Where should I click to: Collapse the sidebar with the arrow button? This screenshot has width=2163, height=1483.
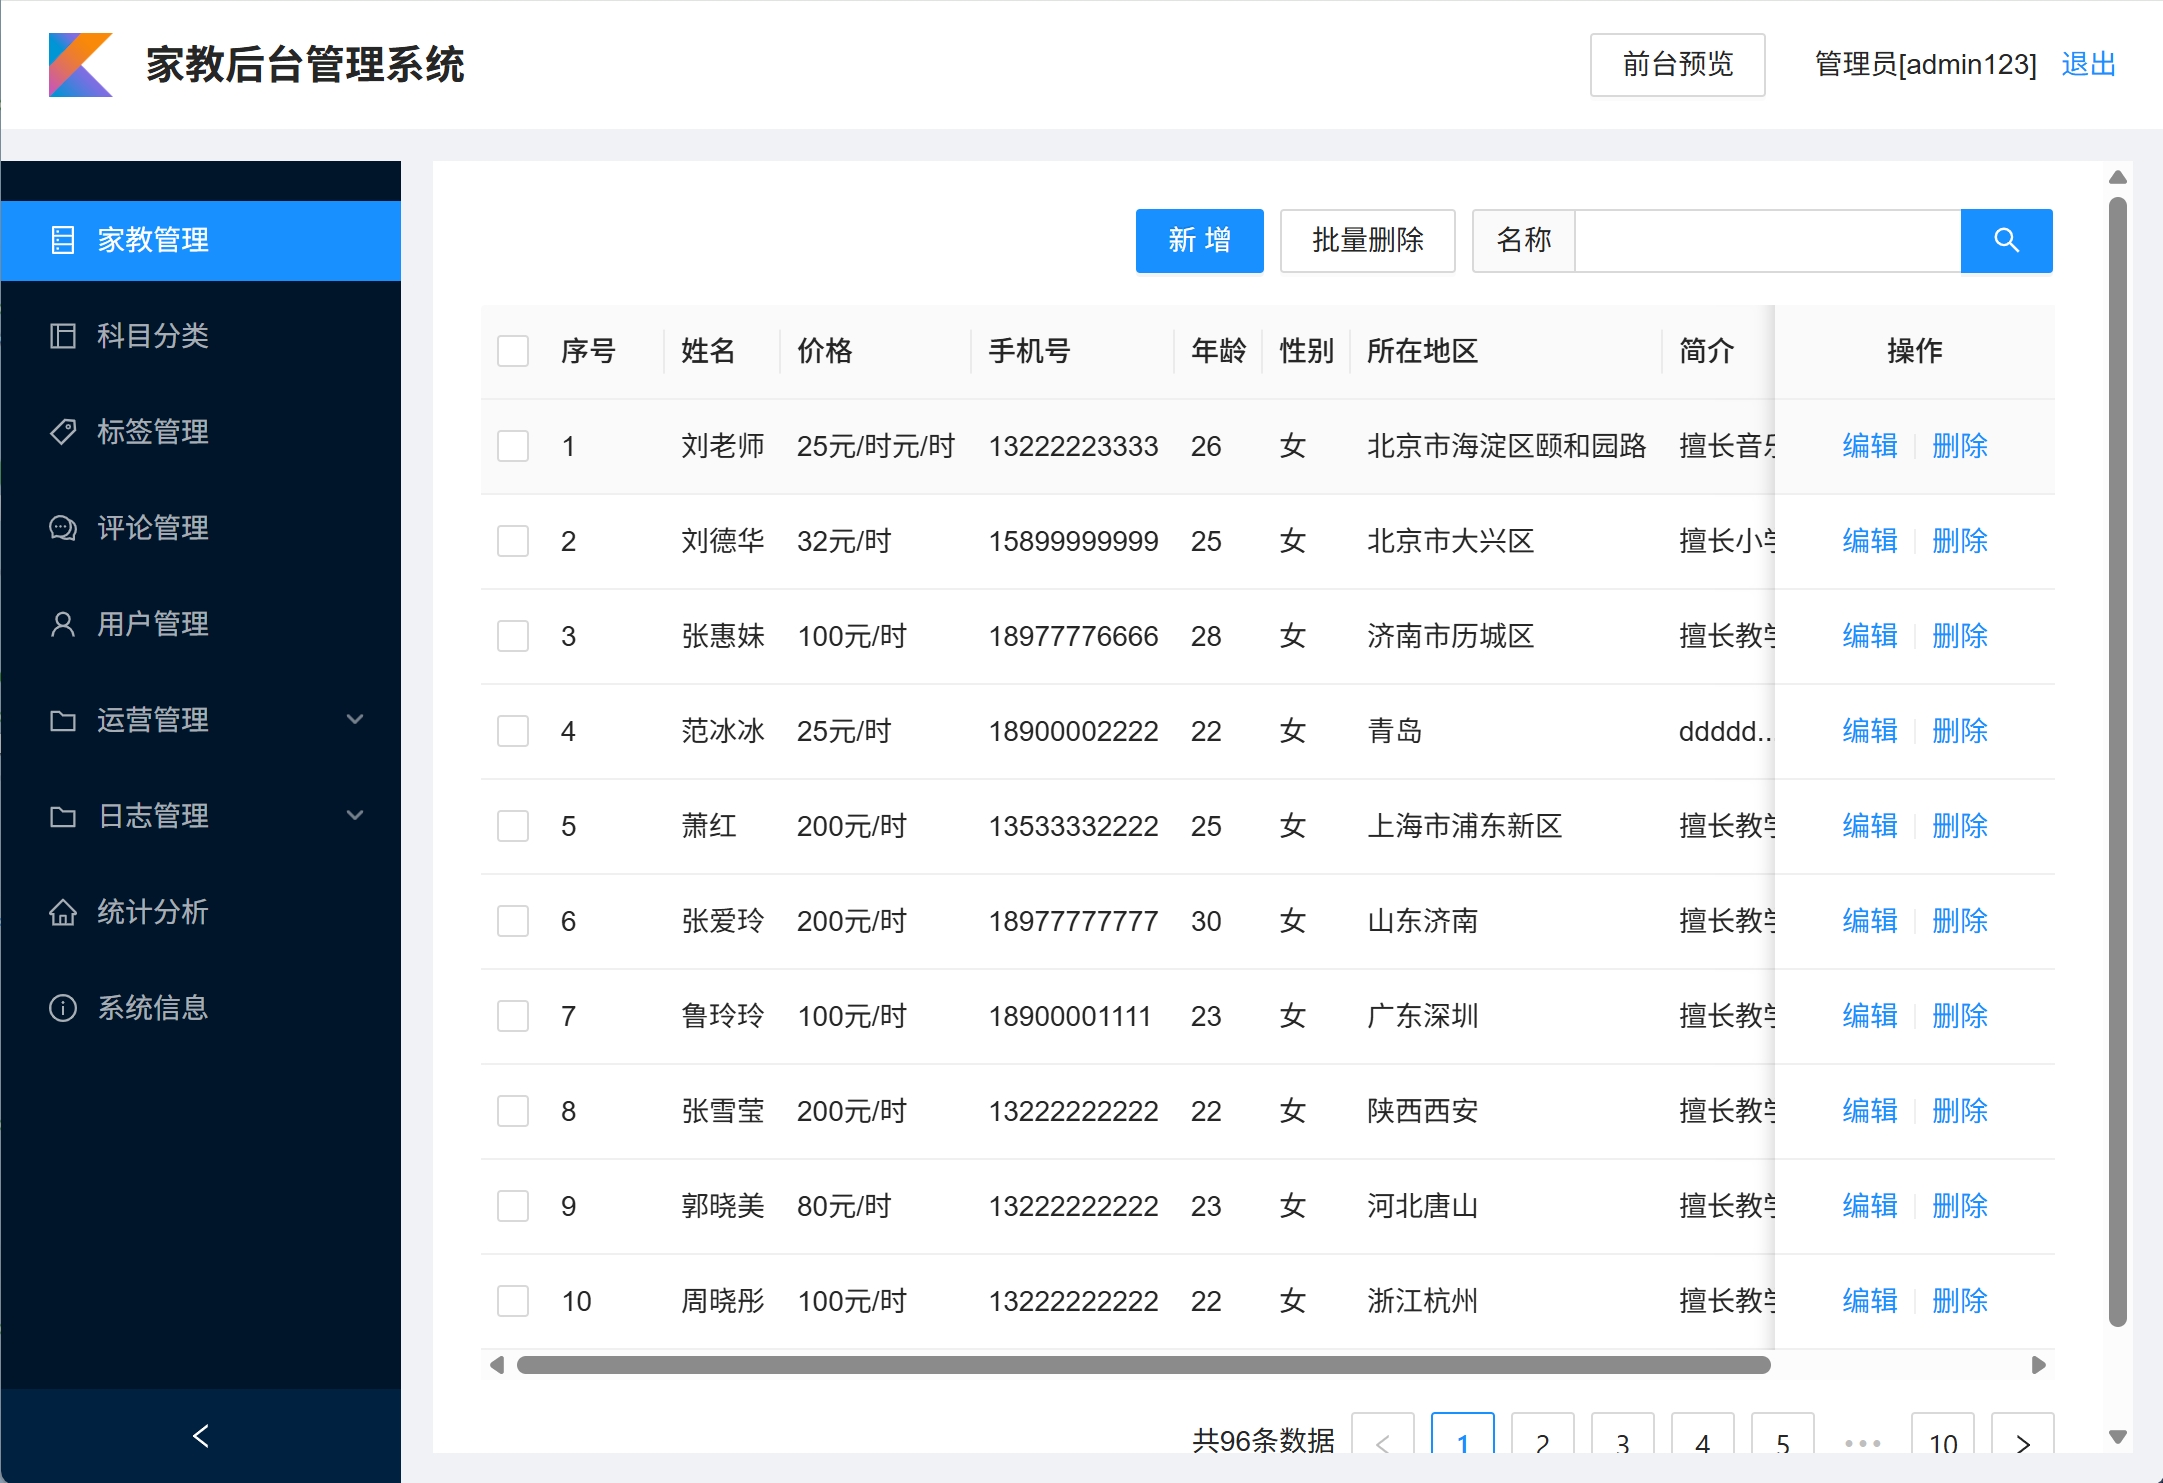click(200, 1436)
